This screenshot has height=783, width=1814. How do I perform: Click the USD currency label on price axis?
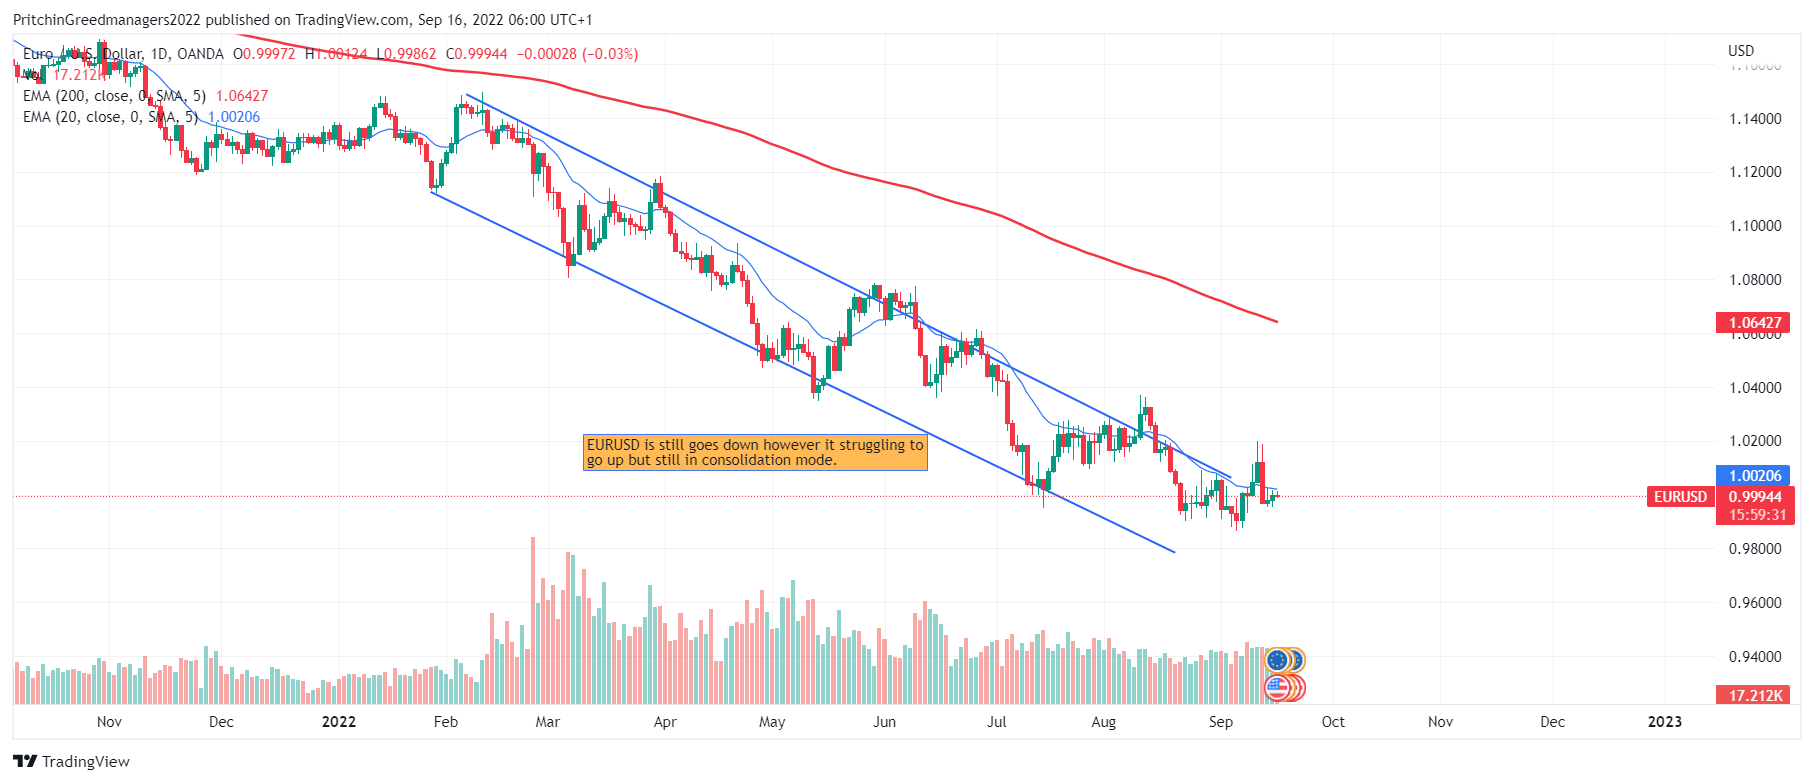(1741, 51)
